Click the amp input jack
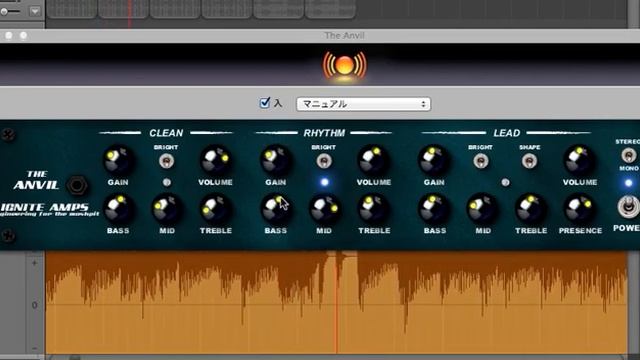The image size is (640, 360). 76,185
